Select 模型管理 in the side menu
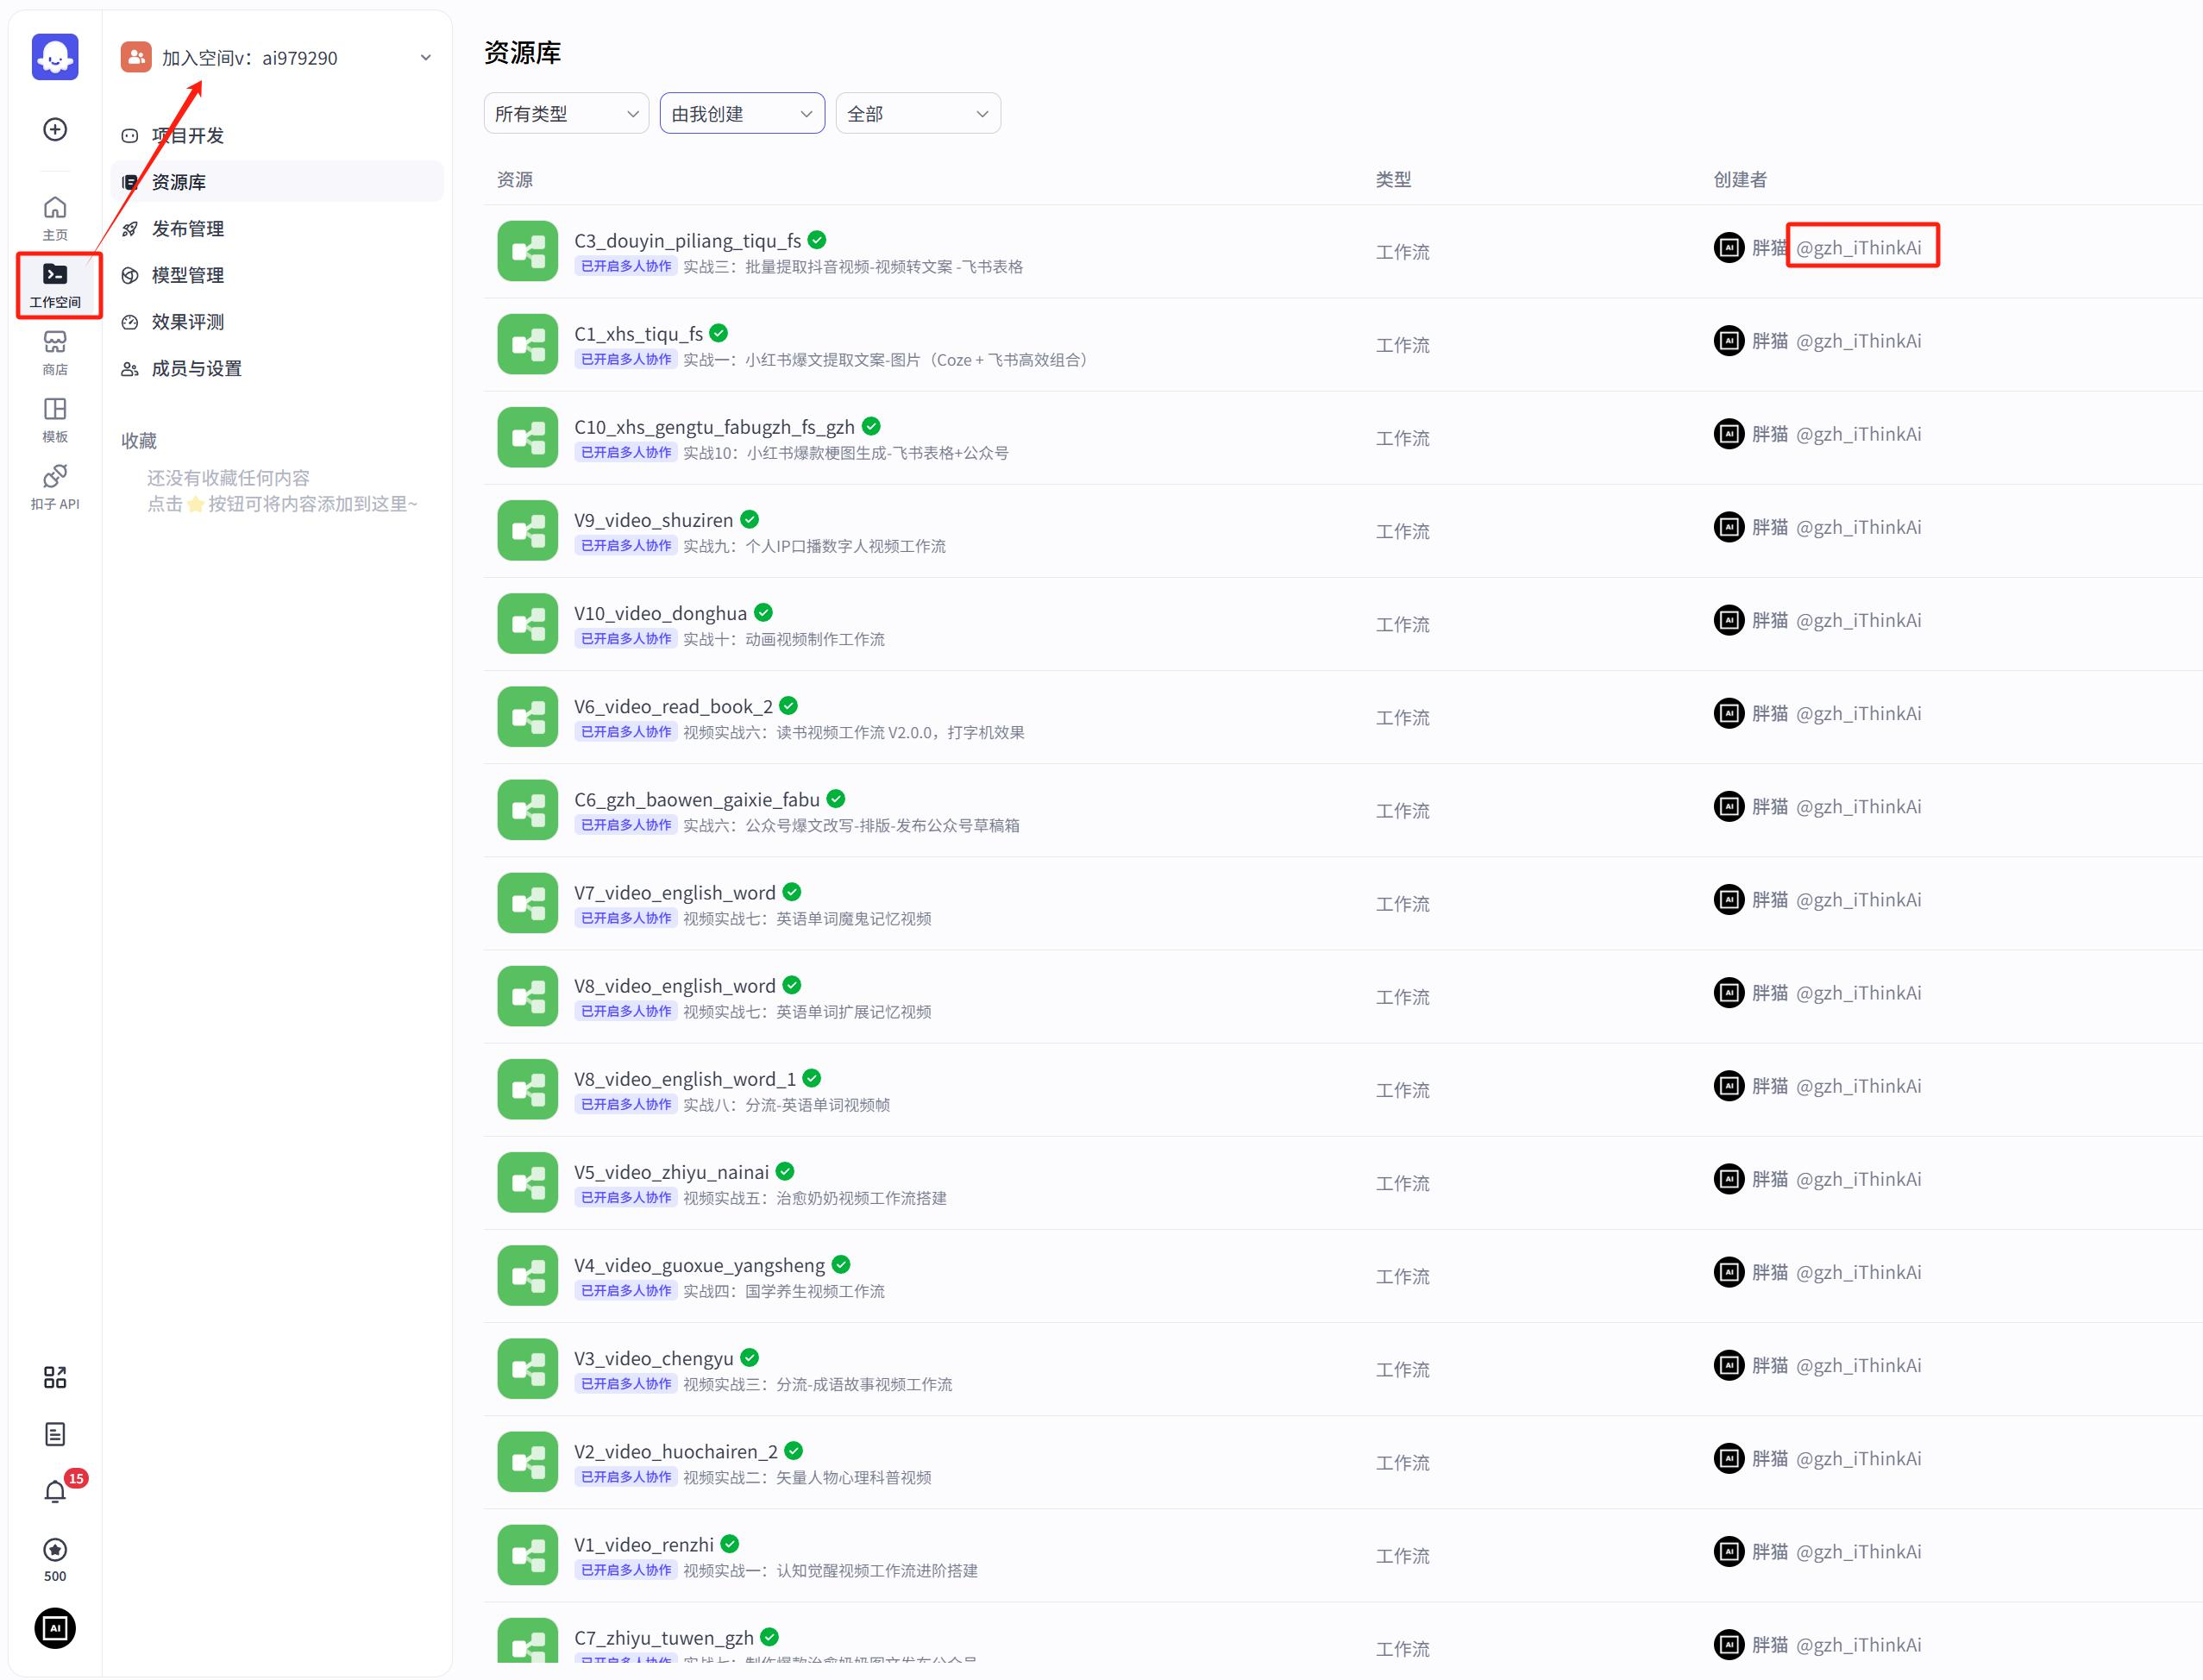The image size is (2203, 1680). (x=277, y=275)
